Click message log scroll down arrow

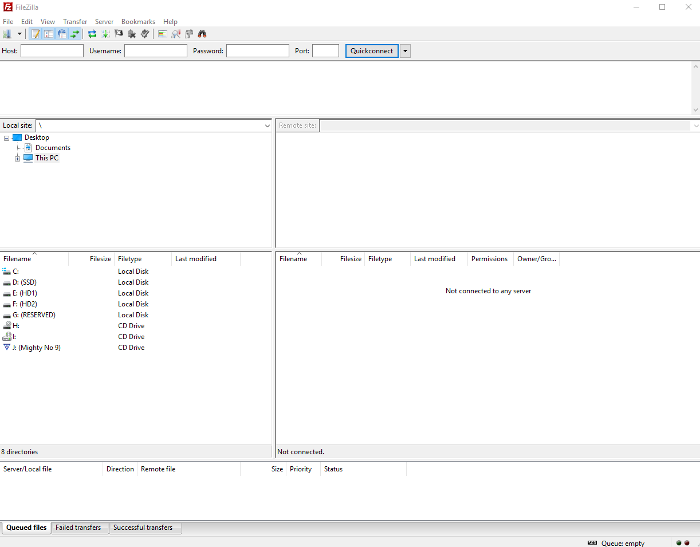click(x=696, y=109)
